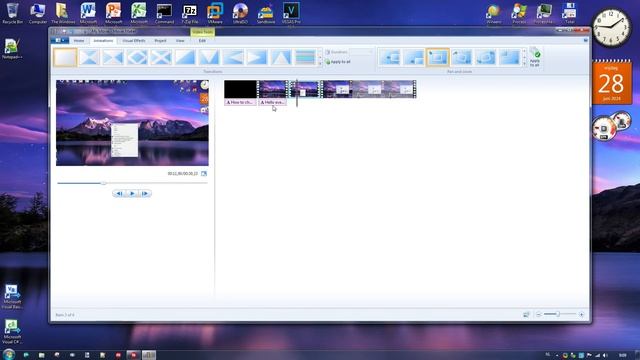Switch to the Home tab
The image size is (640, 360).
pos(79,41)
